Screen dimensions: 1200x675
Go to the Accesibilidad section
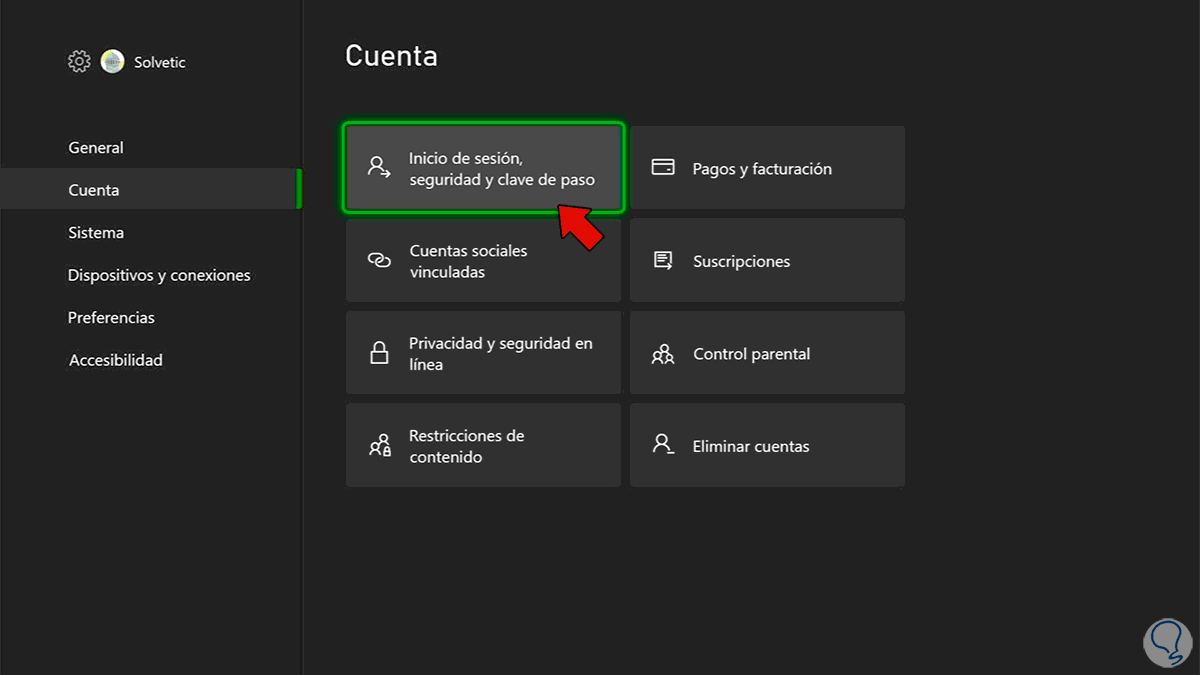[x=115, y=359]
